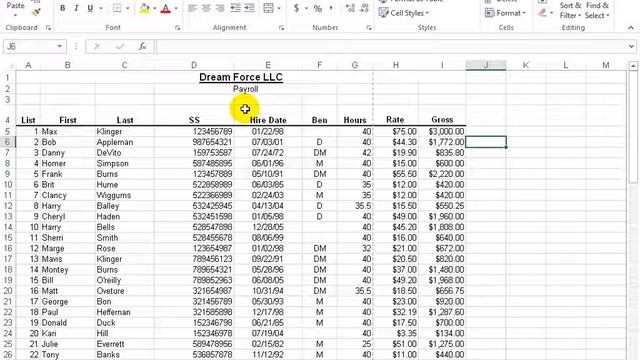Toggle Align Right
Image resolution: width=640 pixels, height=360 pixels.
click(220, 8)
